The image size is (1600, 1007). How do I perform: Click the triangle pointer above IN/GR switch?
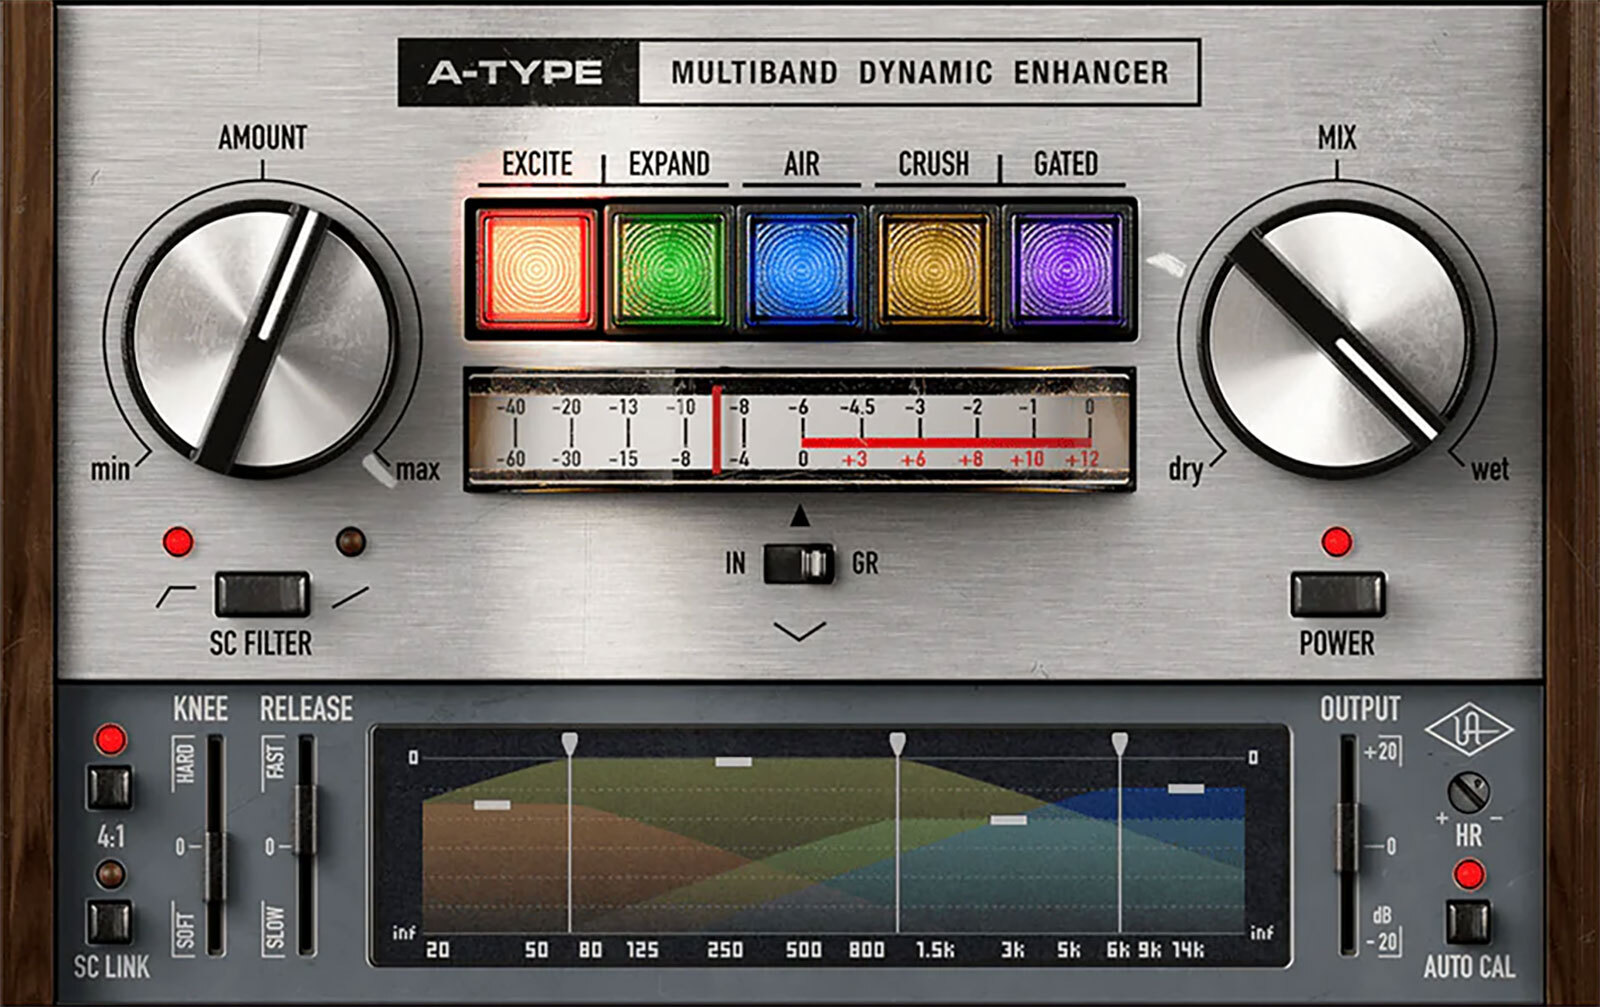799,516
